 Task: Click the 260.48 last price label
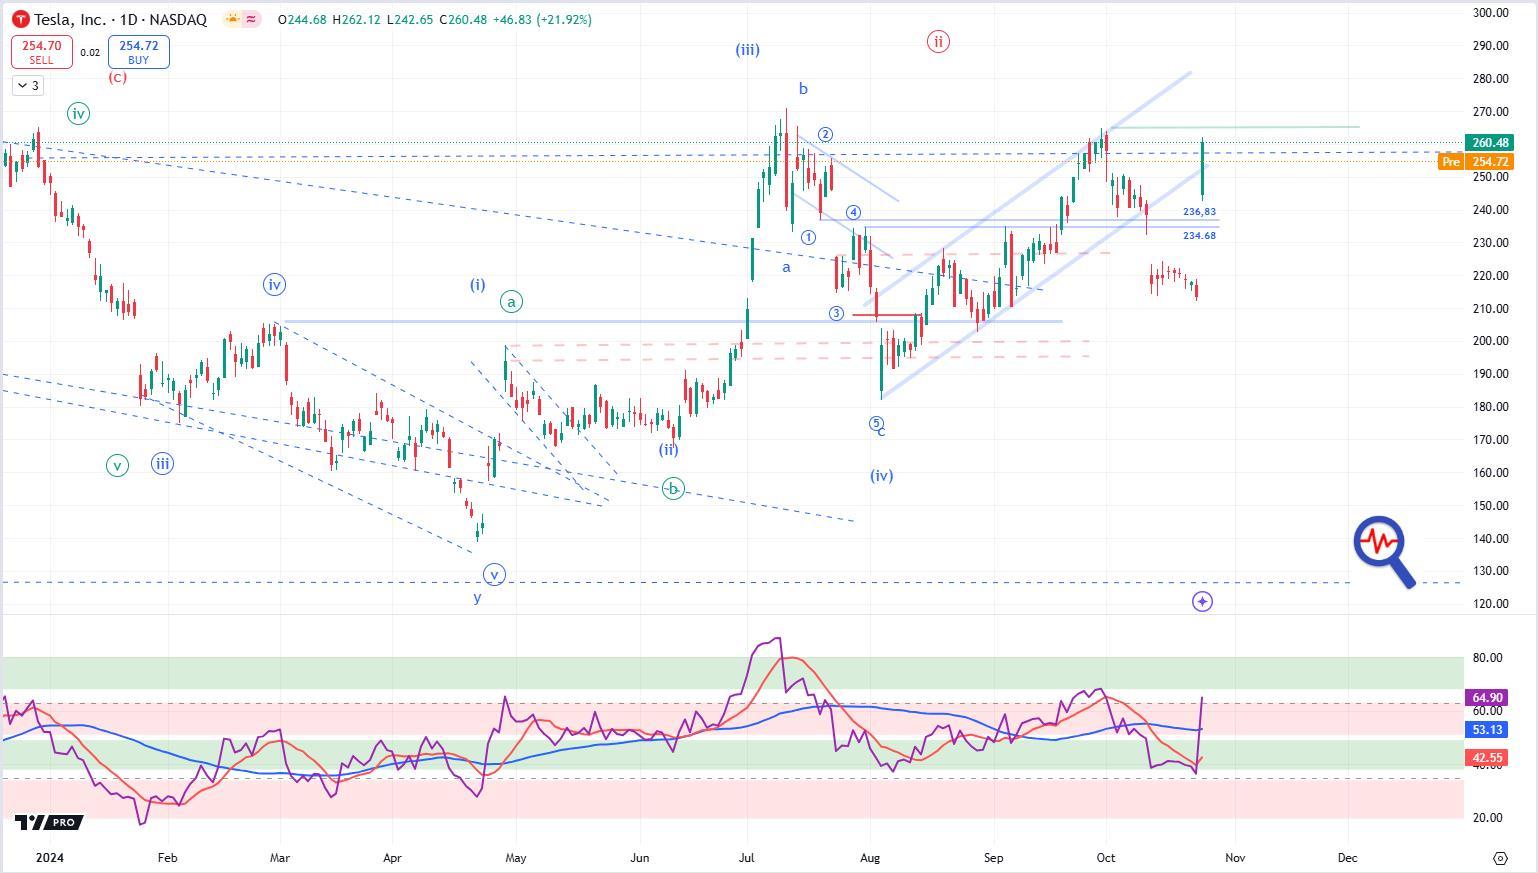pos(1490,143)
